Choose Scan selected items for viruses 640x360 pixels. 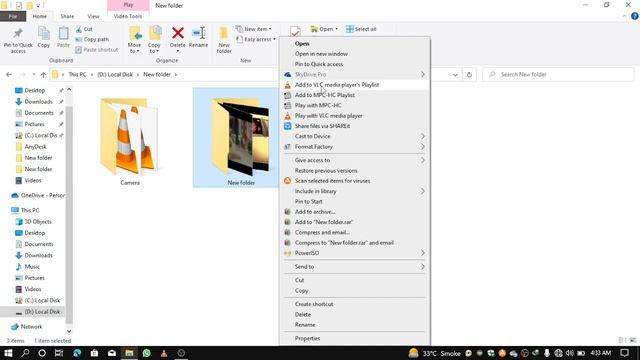355,181
